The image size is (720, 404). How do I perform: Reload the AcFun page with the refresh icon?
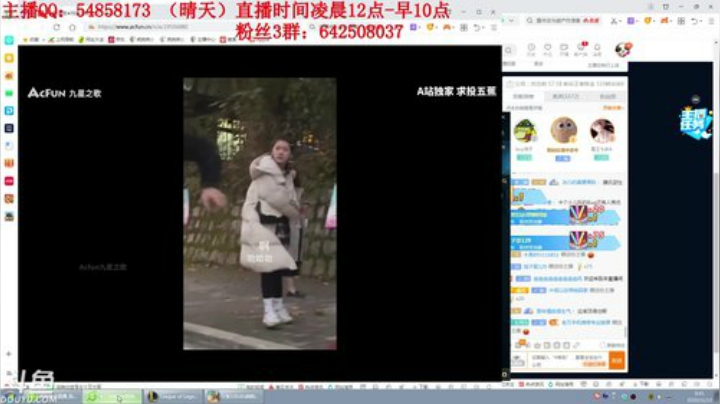point(56,28)
